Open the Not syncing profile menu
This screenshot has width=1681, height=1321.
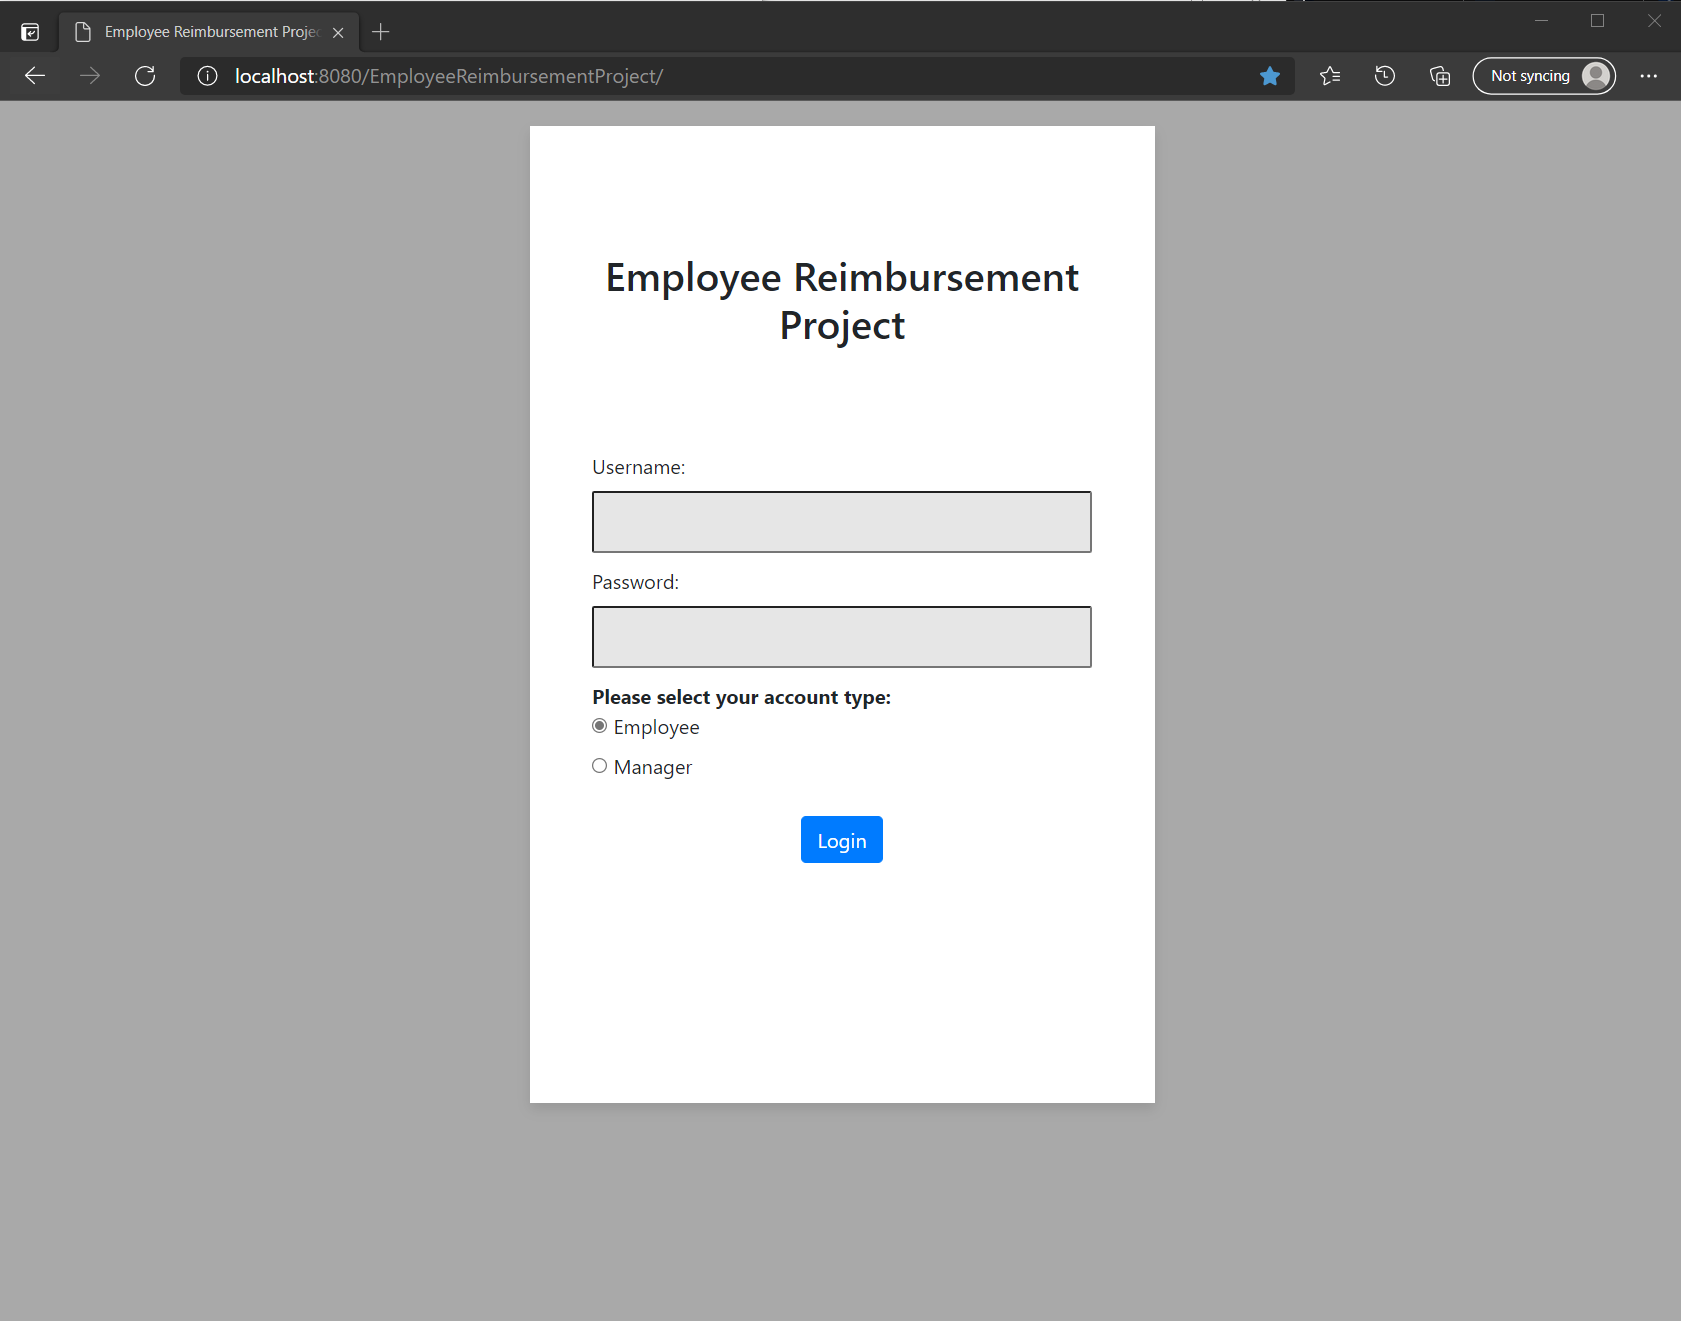[1543, 76]
